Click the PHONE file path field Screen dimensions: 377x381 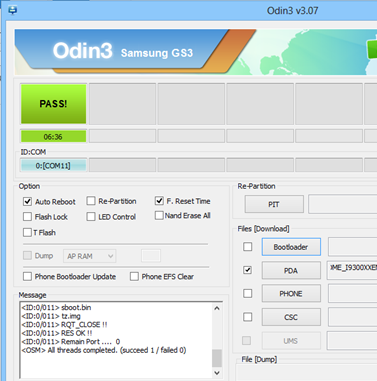point(352,293)
